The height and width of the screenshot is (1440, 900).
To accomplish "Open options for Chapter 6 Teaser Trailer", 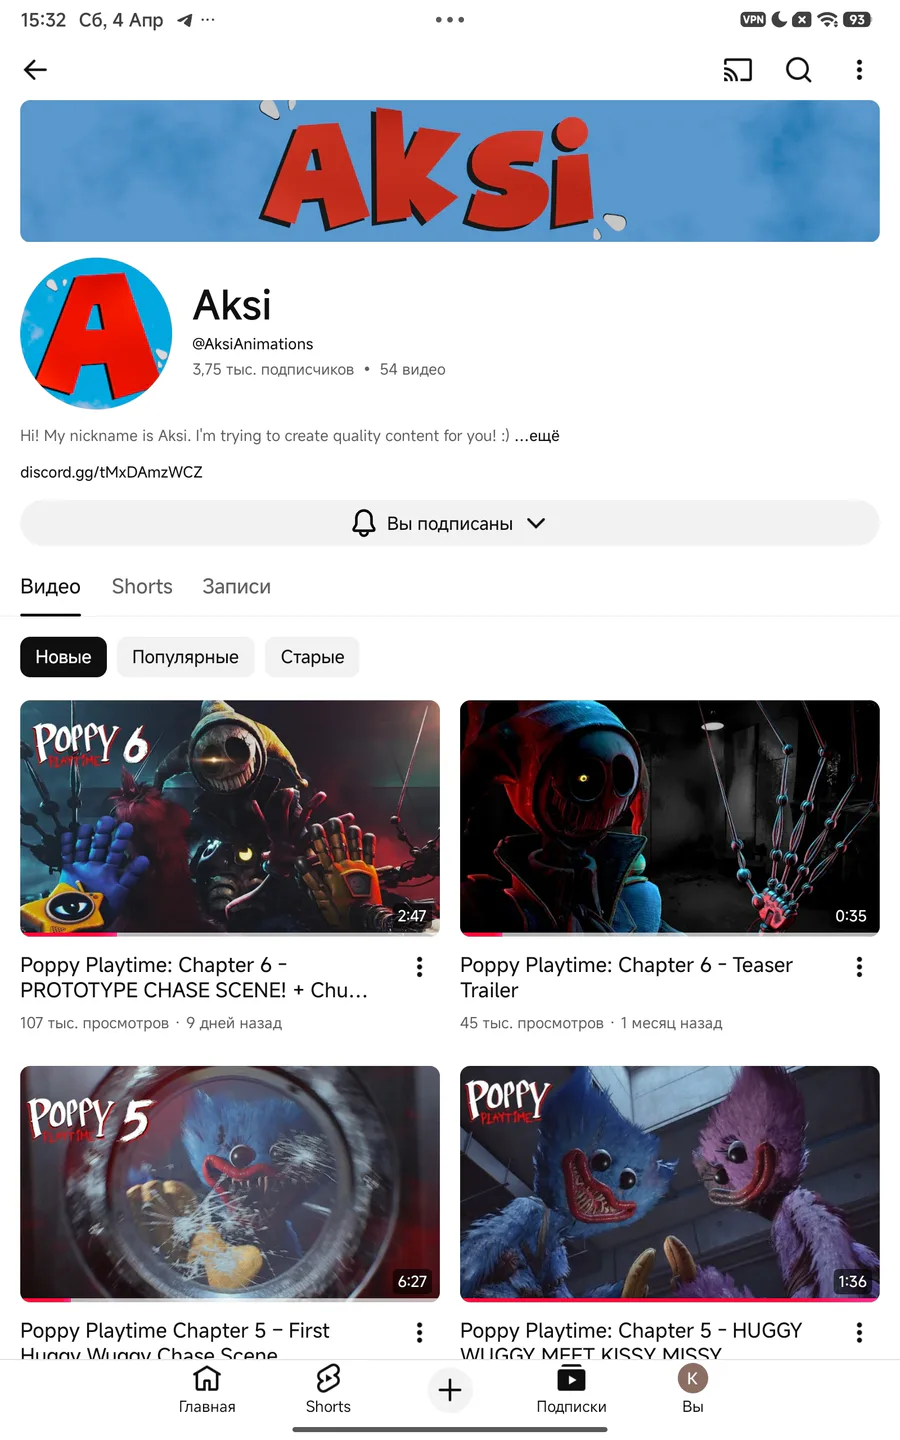I will pyautogui.click(x=859, y=967).
